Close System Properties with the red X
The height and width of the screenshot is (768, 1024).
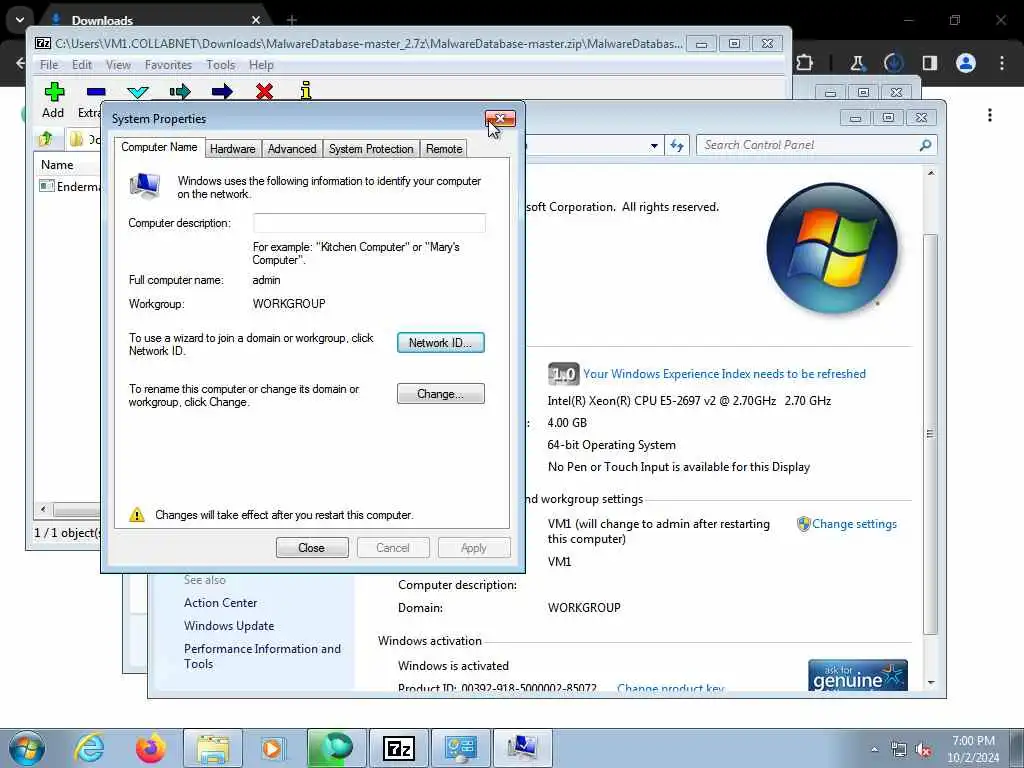click(x=500, y=118)
